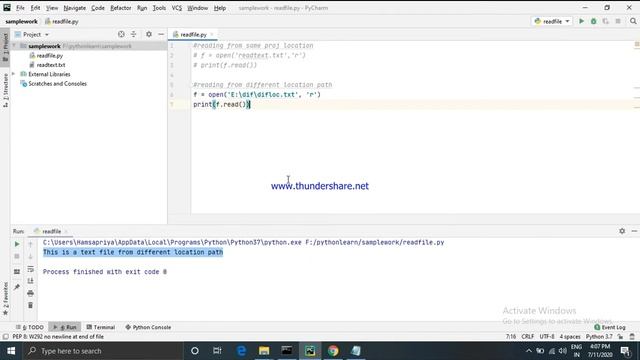Viewport: 640px width, 360px height.
Task: Open the Windows Start menu
Action: (x=11, y=351)
